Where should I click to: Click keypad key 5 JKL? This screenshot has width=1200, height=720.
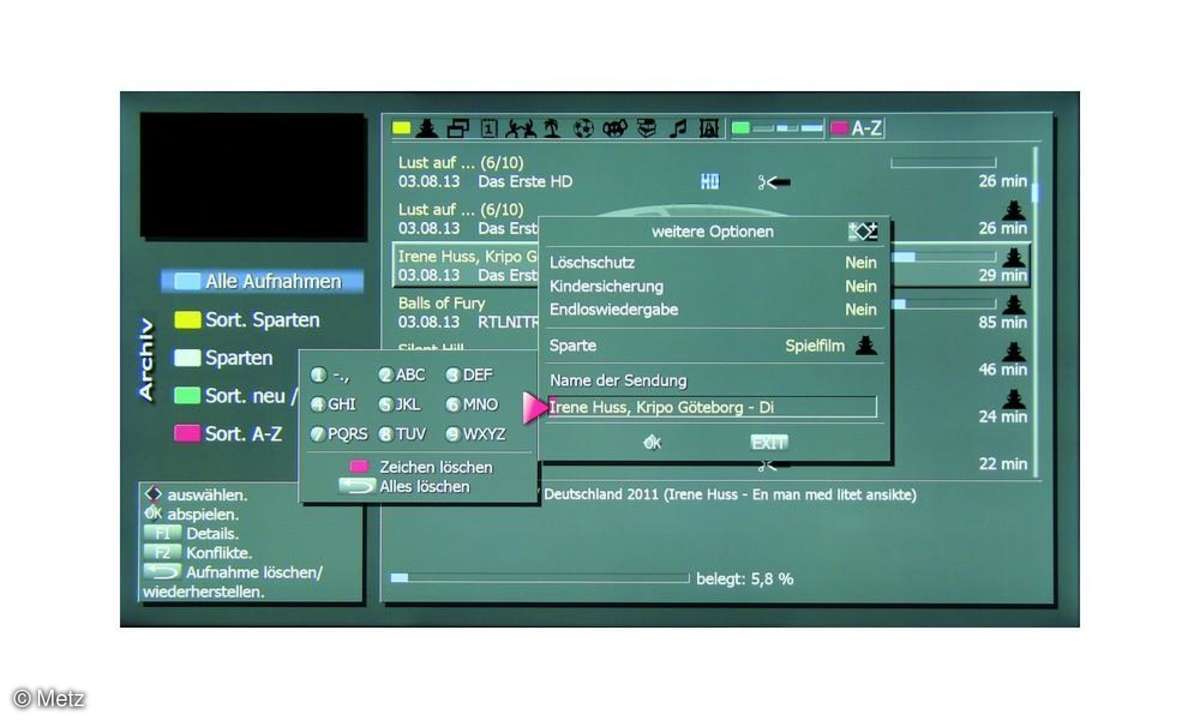[400, 405]
